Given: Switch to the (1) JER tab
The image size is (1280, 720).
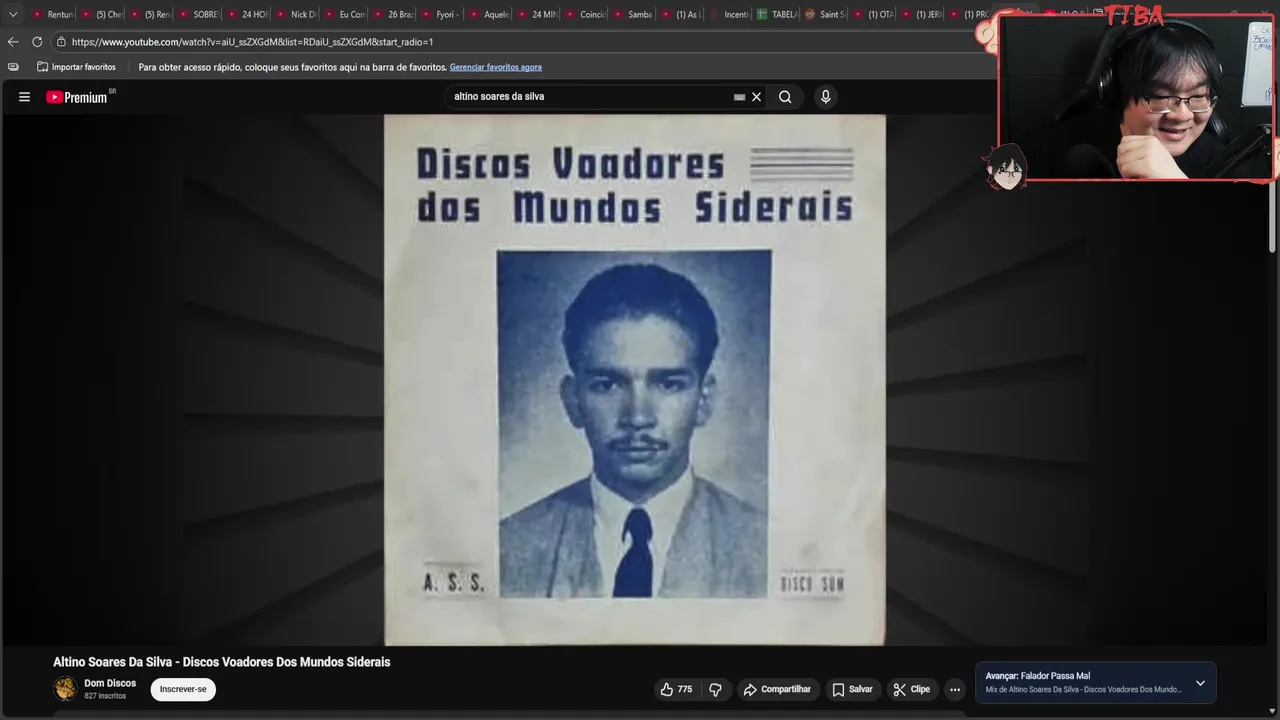Looking at the screenshot, I should coord(923,15).
